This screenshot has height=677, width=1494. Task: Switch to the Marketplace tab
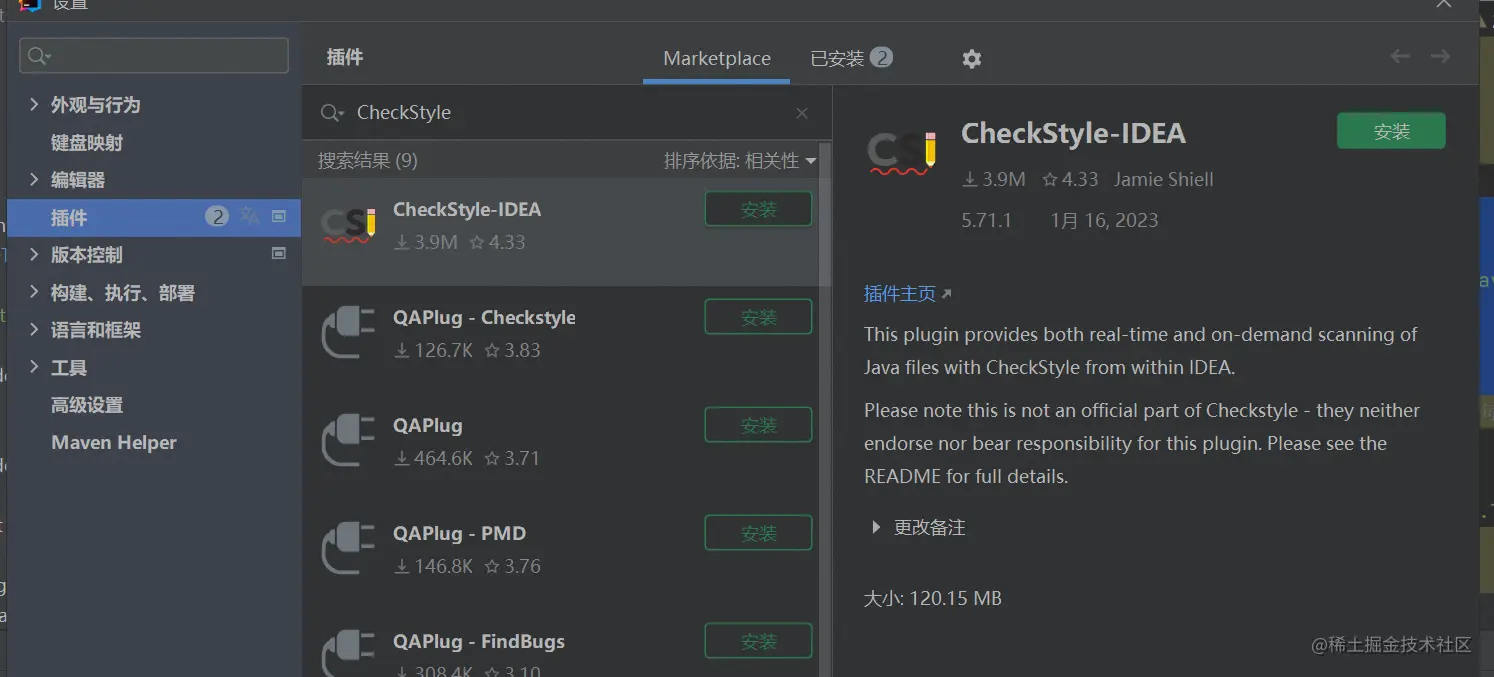point(717,59)
